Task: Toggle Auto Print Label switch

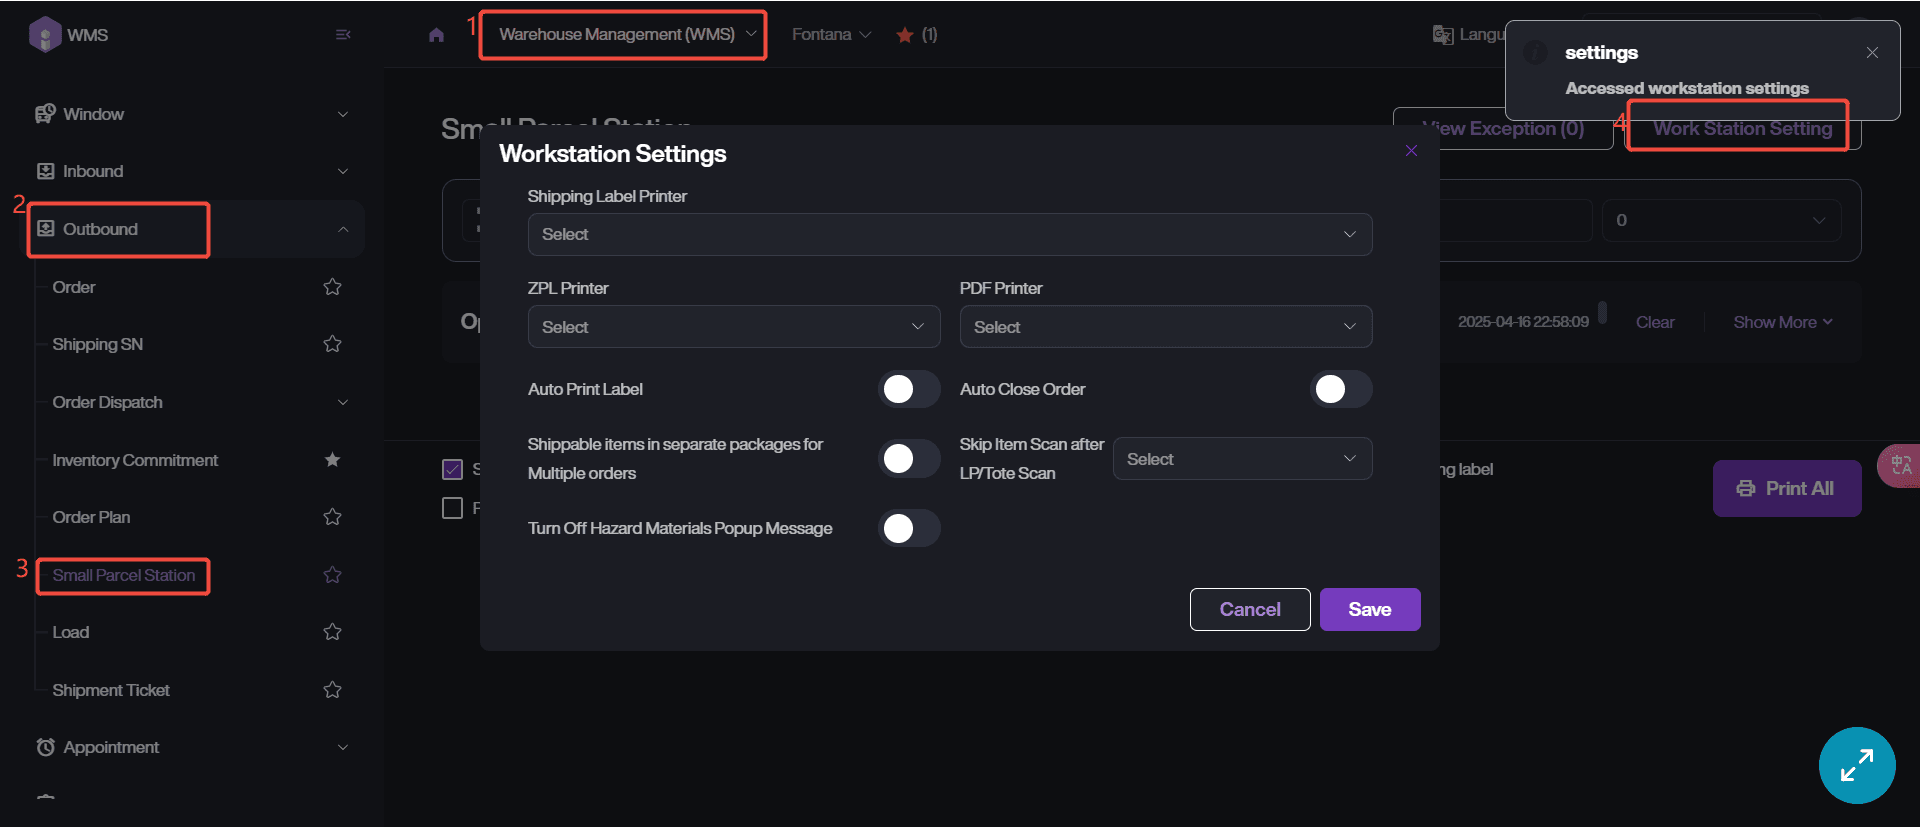Action: (x=909, y=389)
